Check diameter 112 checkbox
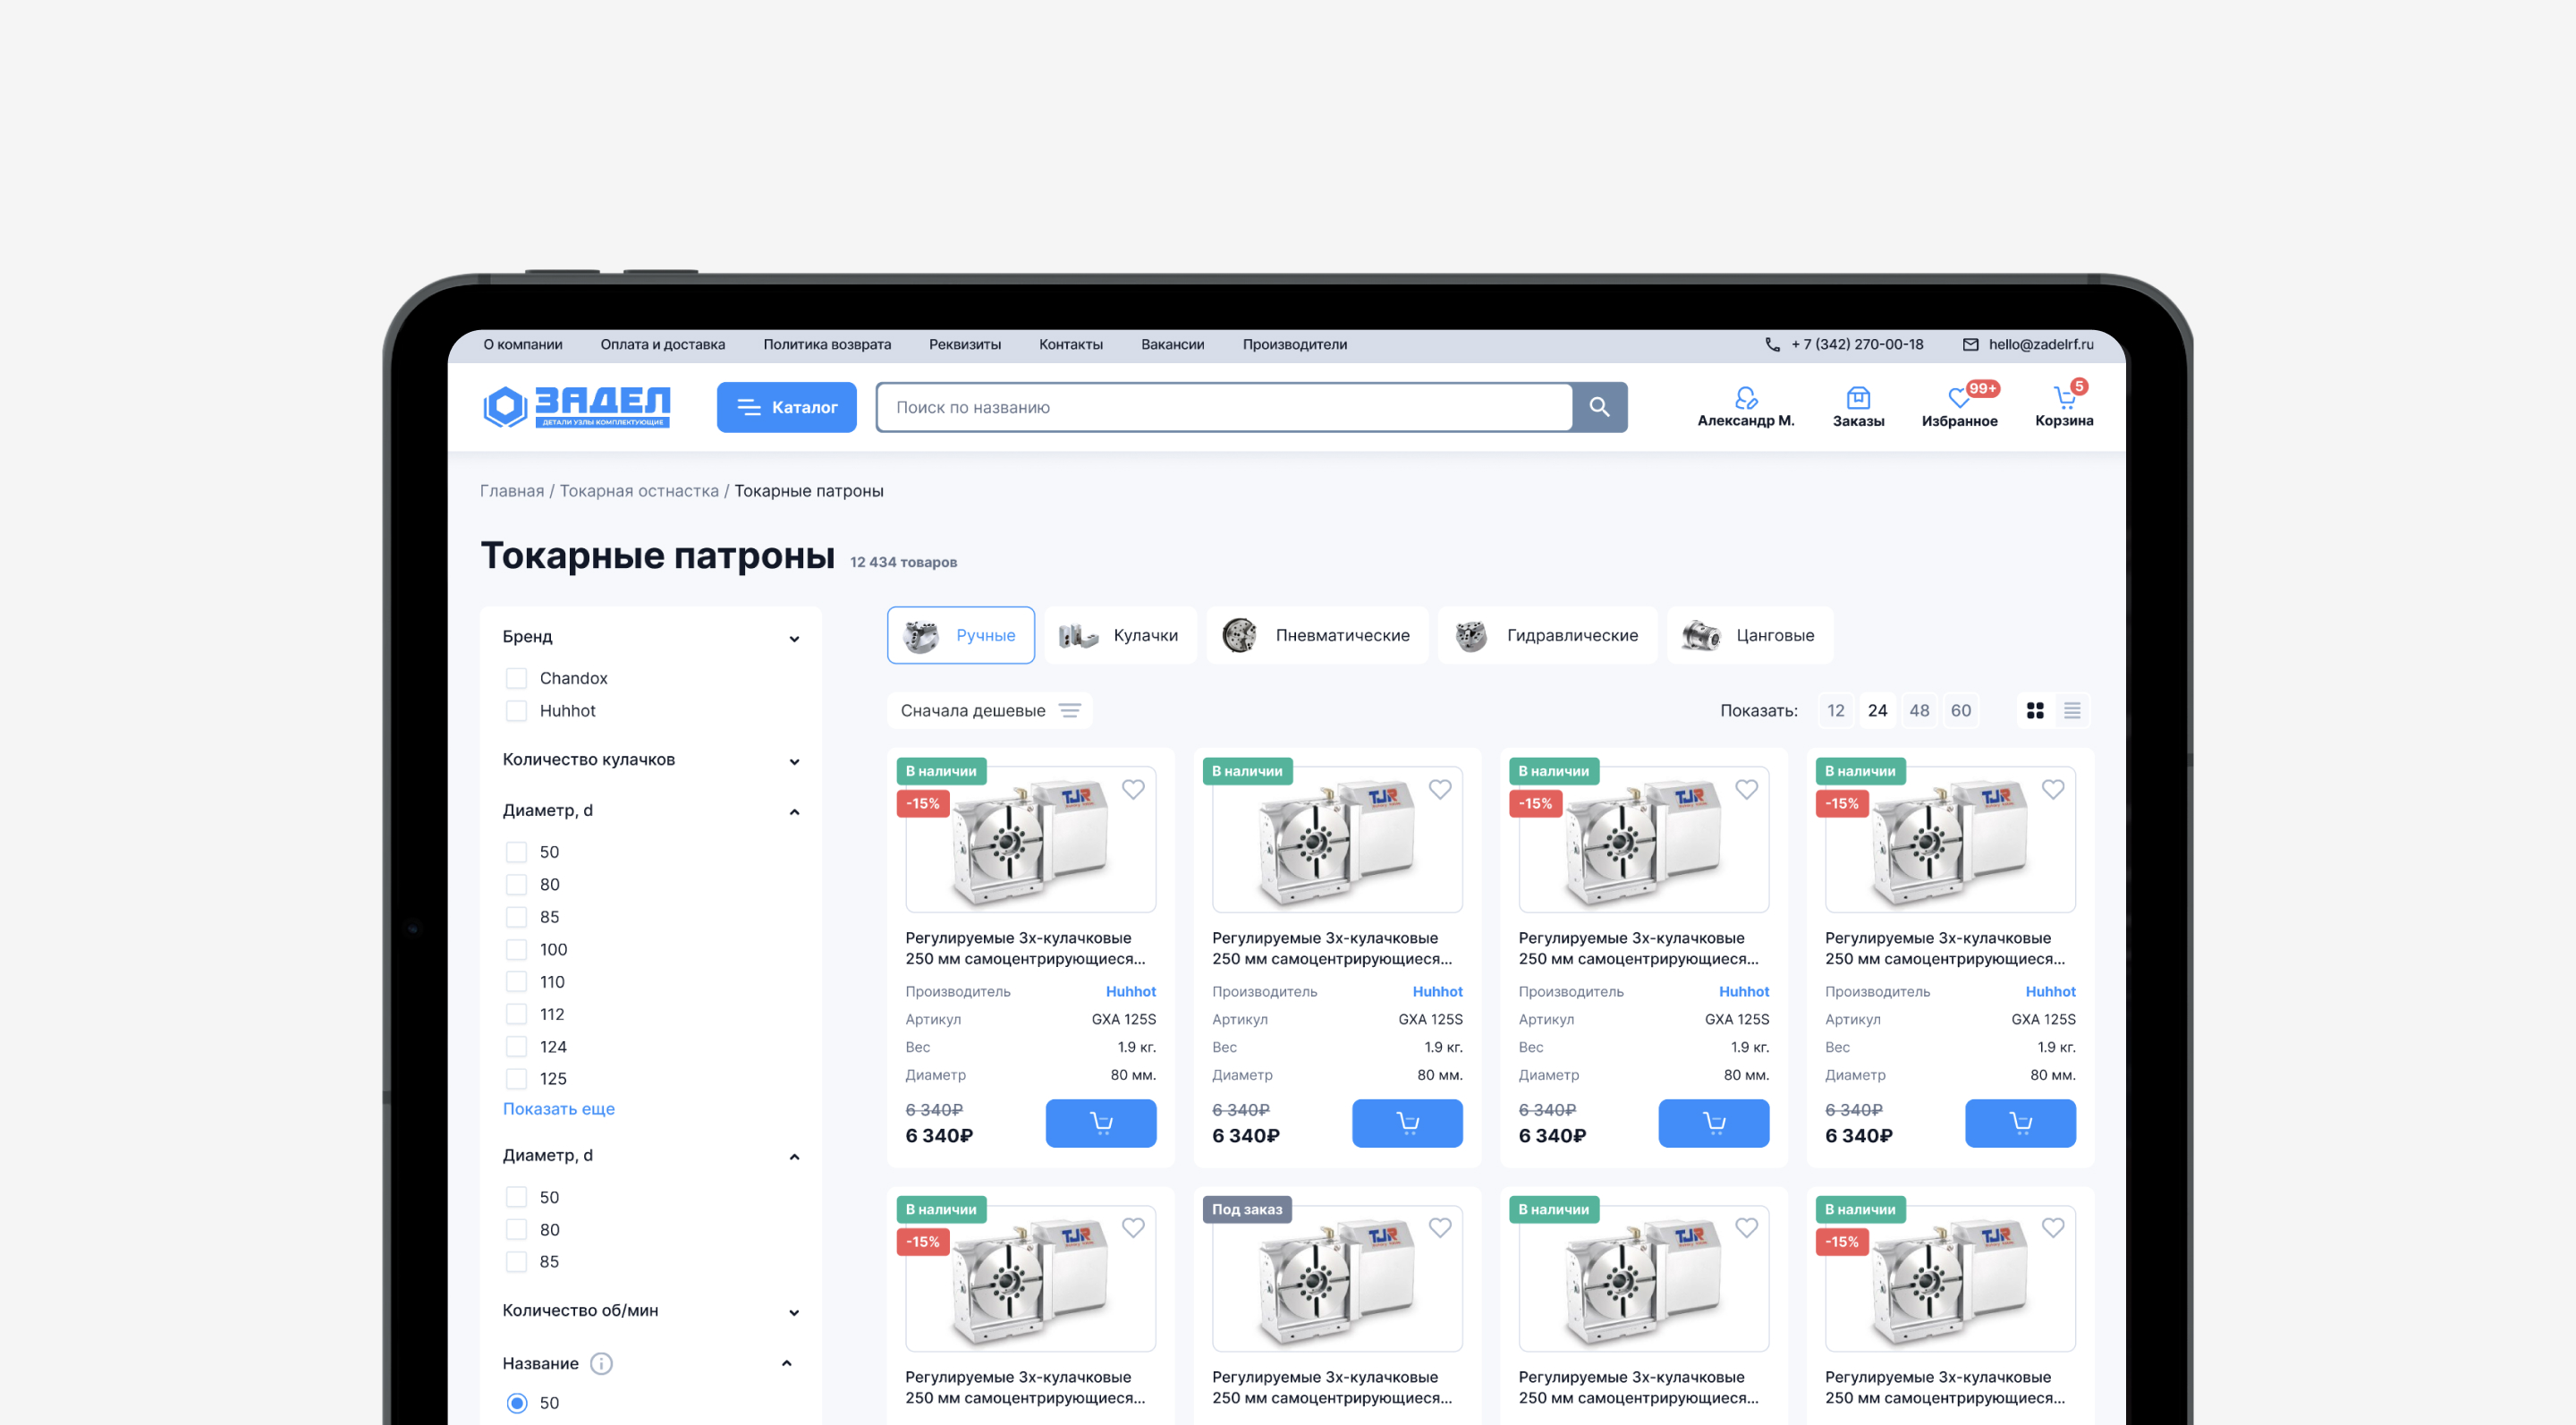This screenshot has width=2576, height=1425. (x=516, y=1014)
